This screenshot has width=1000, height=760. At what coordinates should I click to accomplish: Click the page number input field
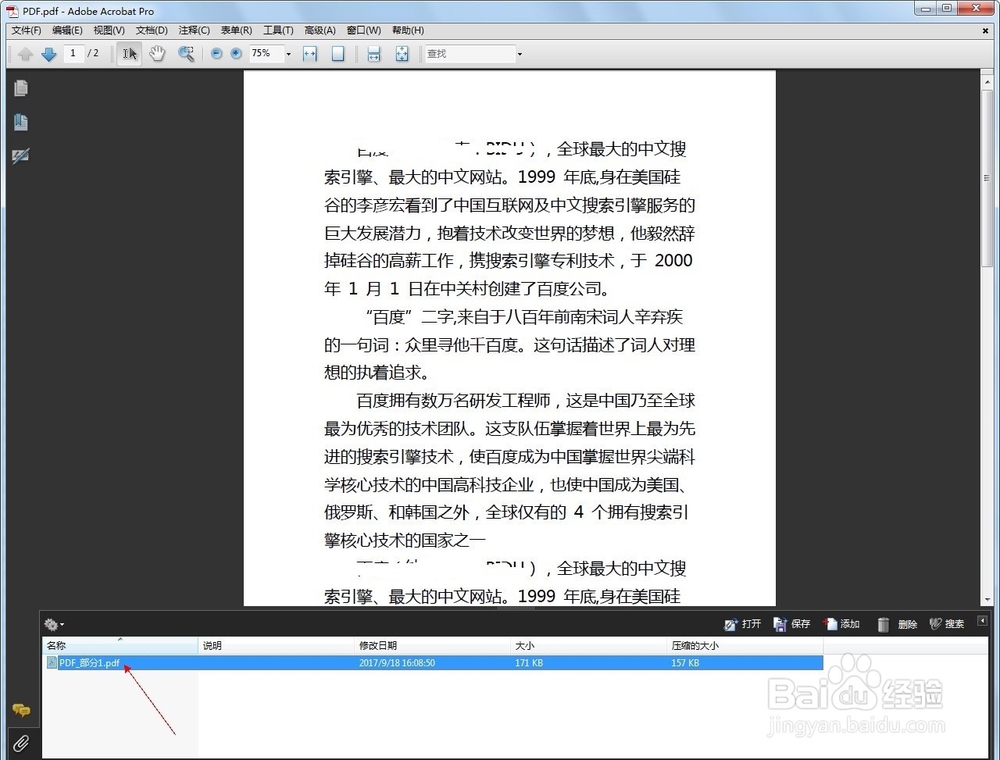click(x=73, y=54)
